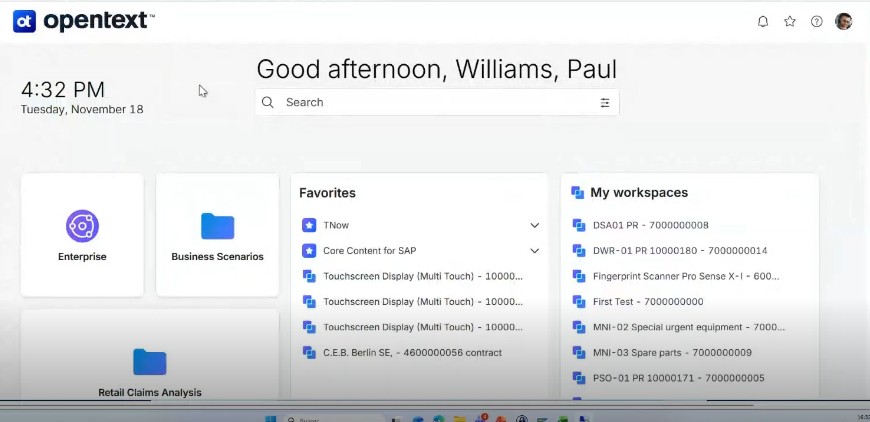870x422 pixels.
Task: Click the search magnifier icon
Action: pyautogui.click(x=267, y=102)
